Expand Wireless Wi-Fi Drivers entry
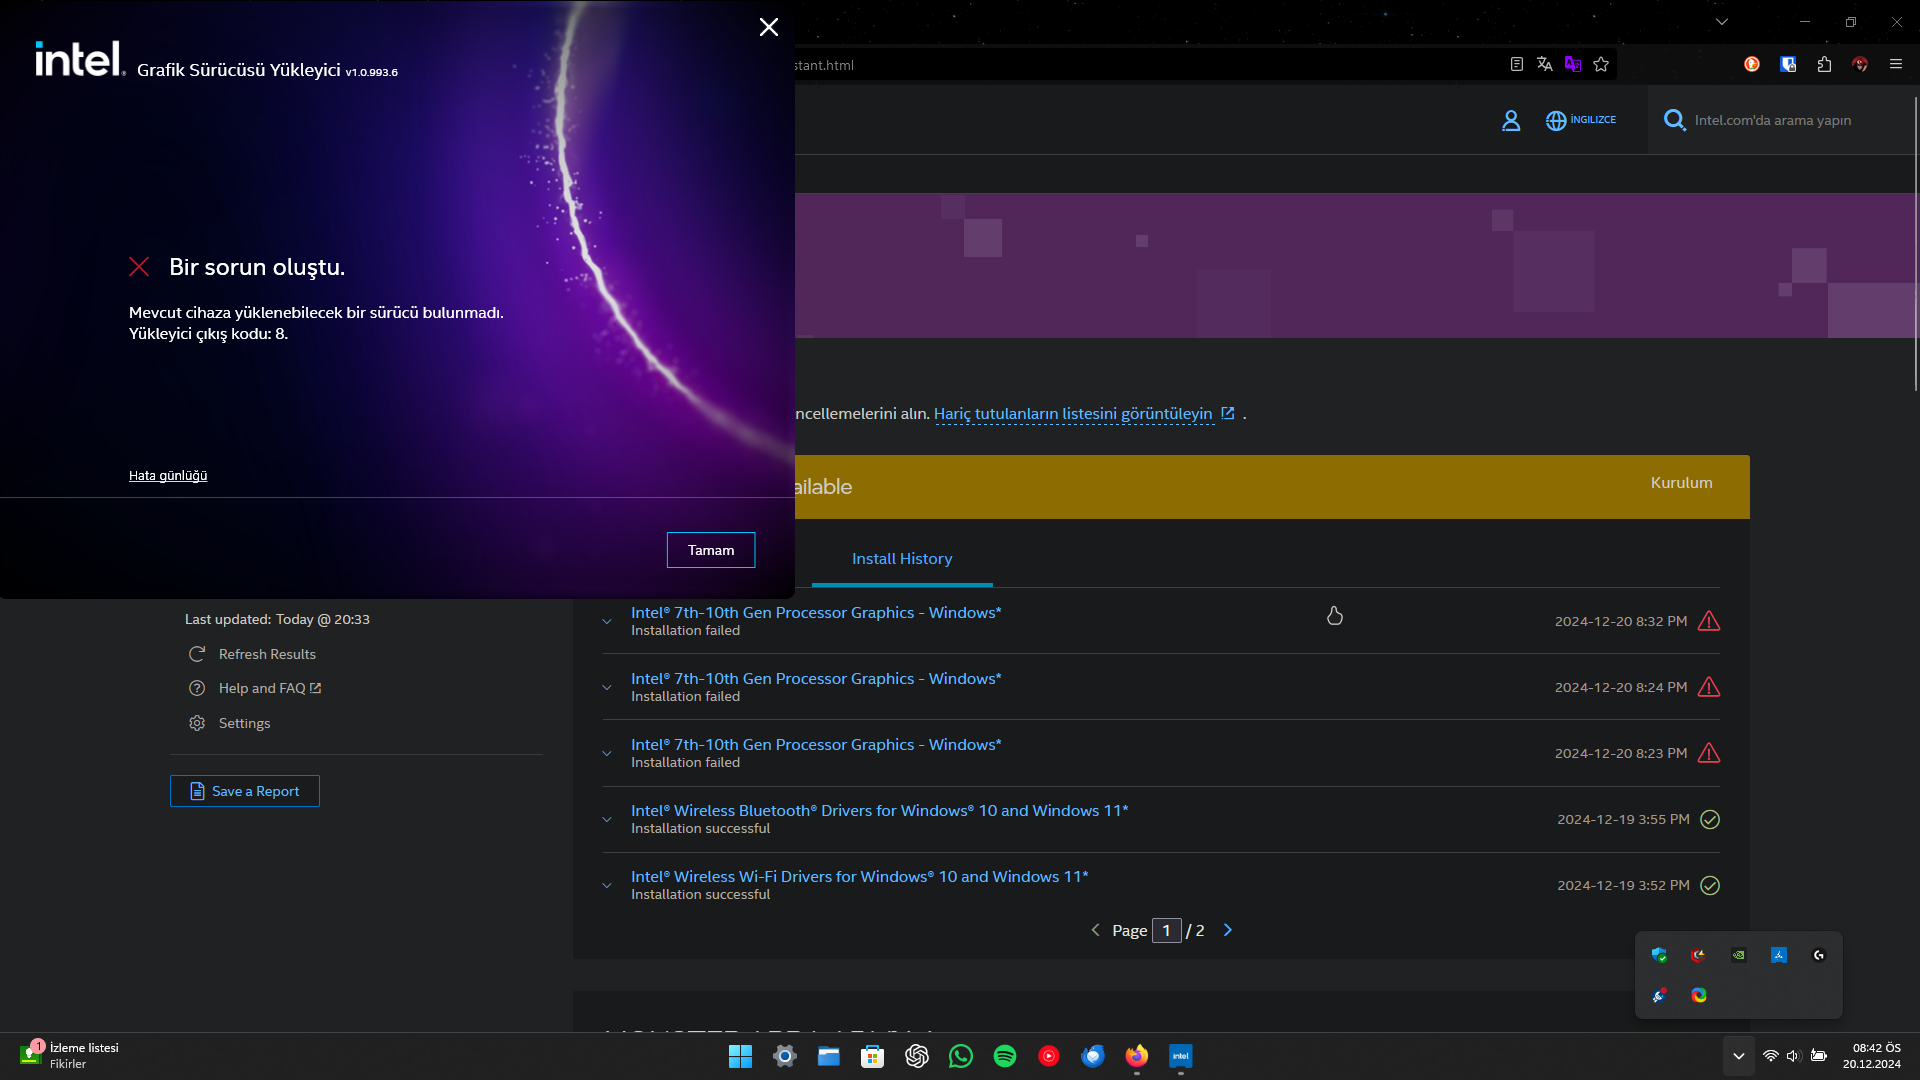The width and height of the screenshot is (1920, 1080). (x=607, y=885)
